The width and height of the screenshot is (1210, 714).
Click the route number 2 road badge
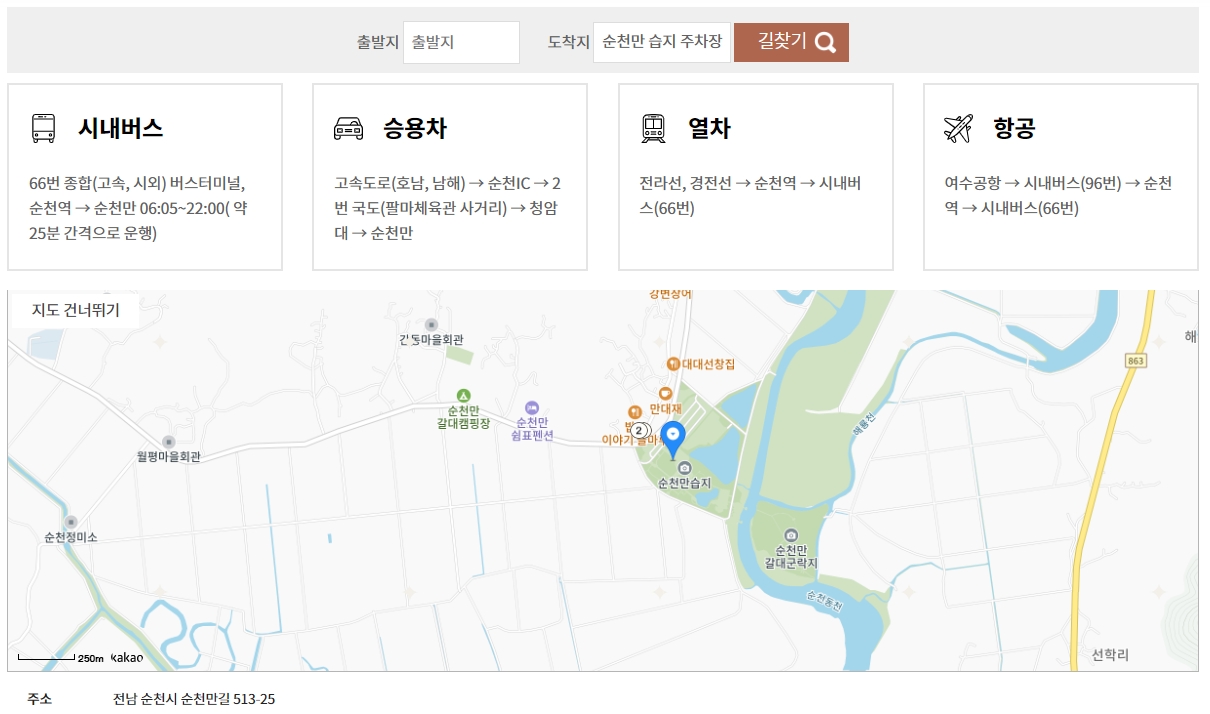(637, 431)
